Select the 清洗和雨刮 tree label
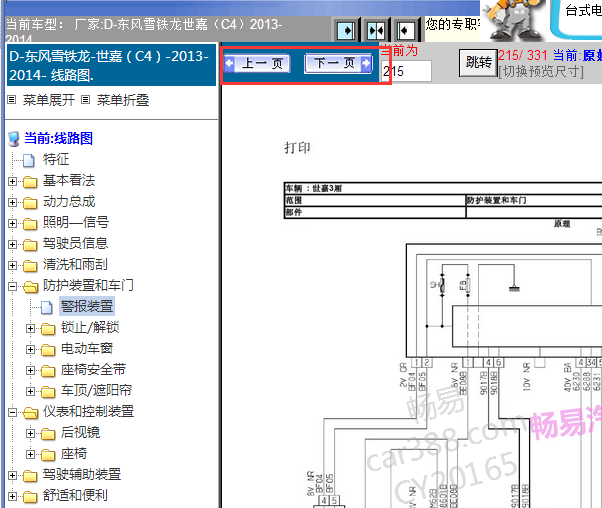Image resolution: width=602 pixels, height=508 pixels. click(x=75, y=264)
